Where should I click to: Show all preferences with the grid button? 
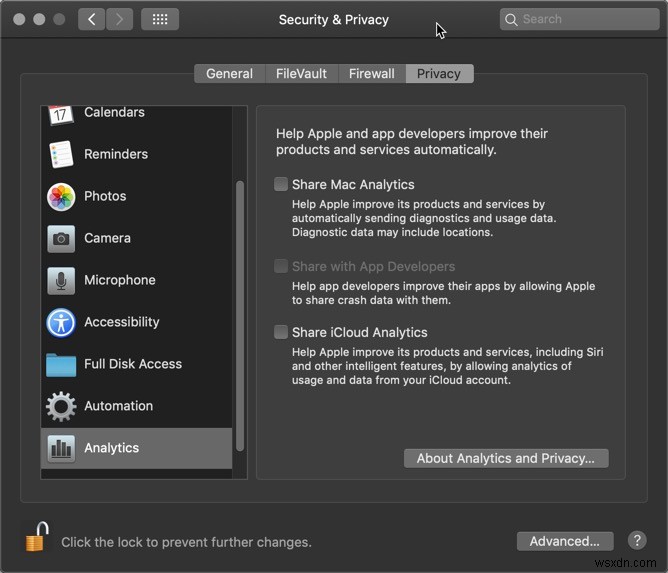pyautogui.click(x=160, y=19)
